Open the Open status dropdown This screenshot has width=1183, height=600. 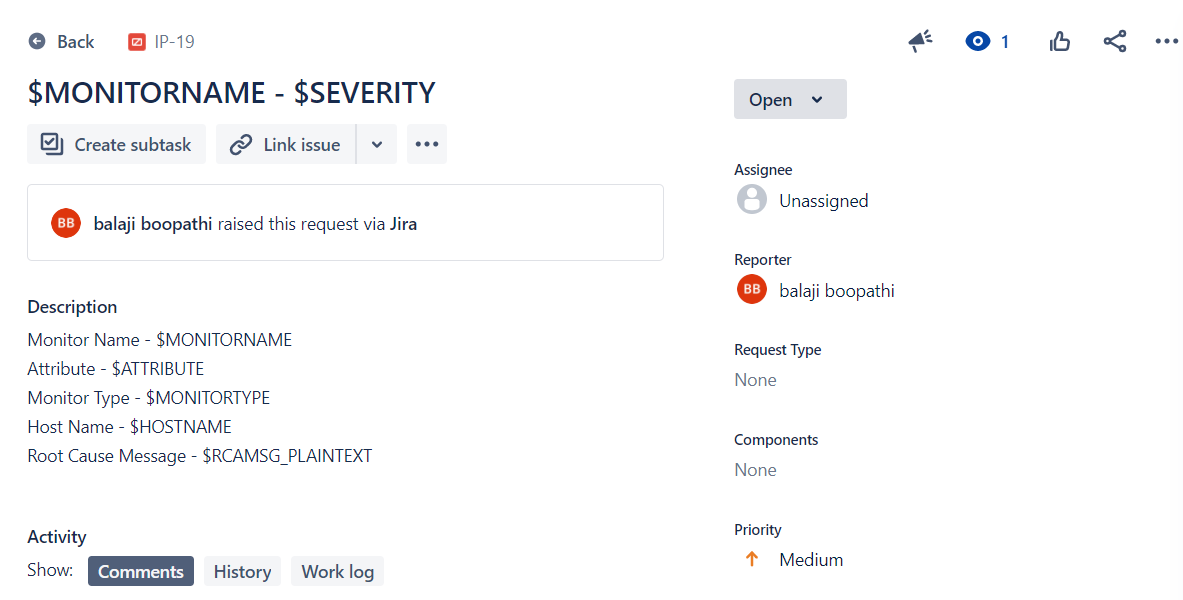coord(790,99)
